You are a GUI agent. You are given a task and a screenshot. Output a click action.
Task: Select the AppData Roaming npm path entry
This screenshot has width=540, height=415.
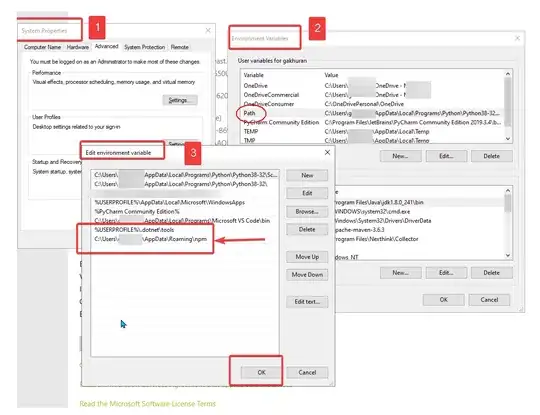185,239
